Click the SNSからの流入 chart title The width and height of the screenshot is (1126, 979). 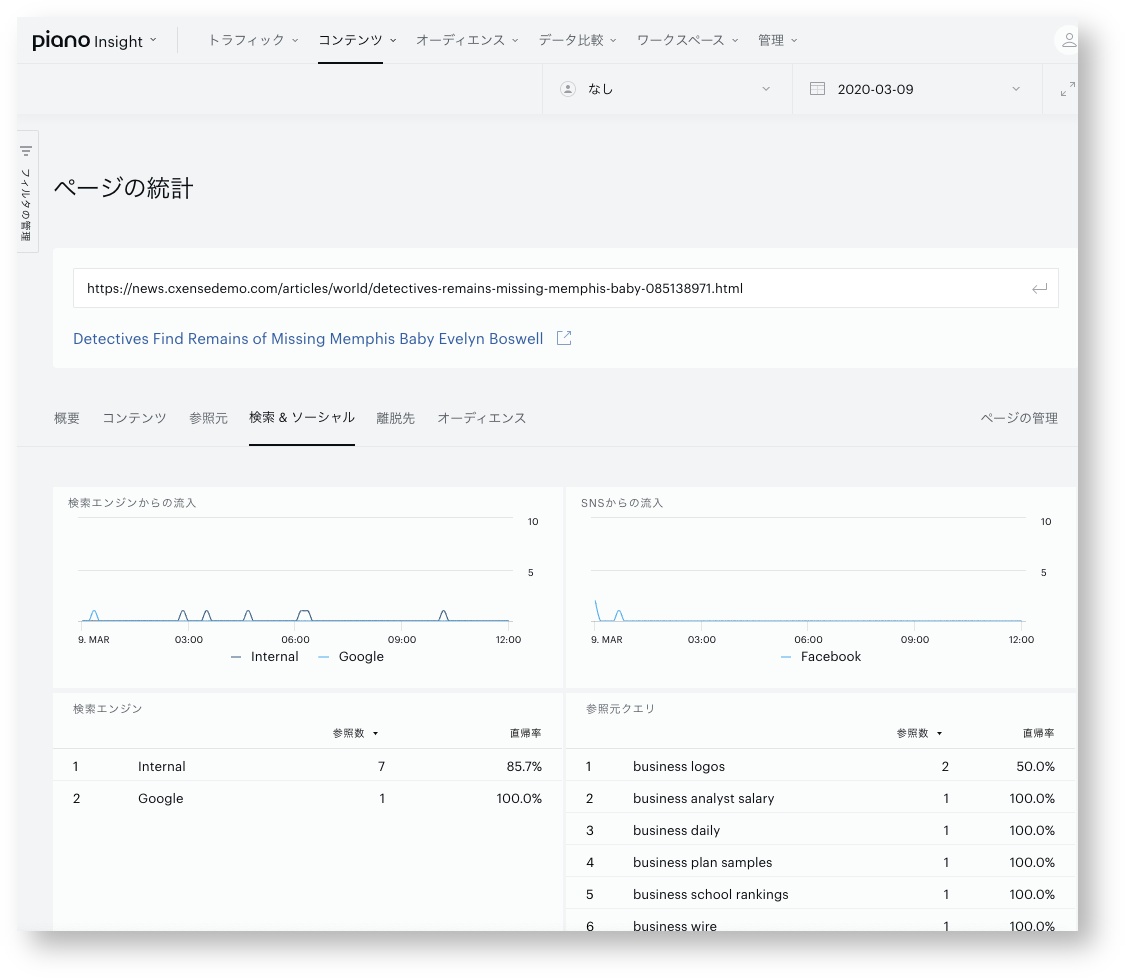(622, 503)
